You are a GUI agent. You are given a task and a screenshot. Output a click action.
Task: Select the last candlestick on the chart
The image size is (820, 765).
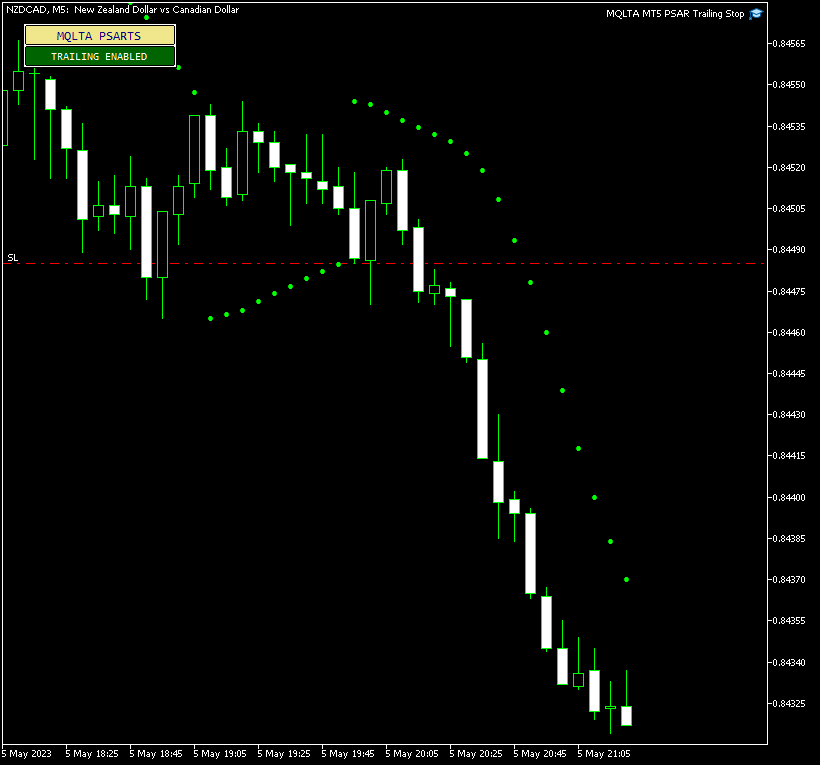(x=626, y=714)
